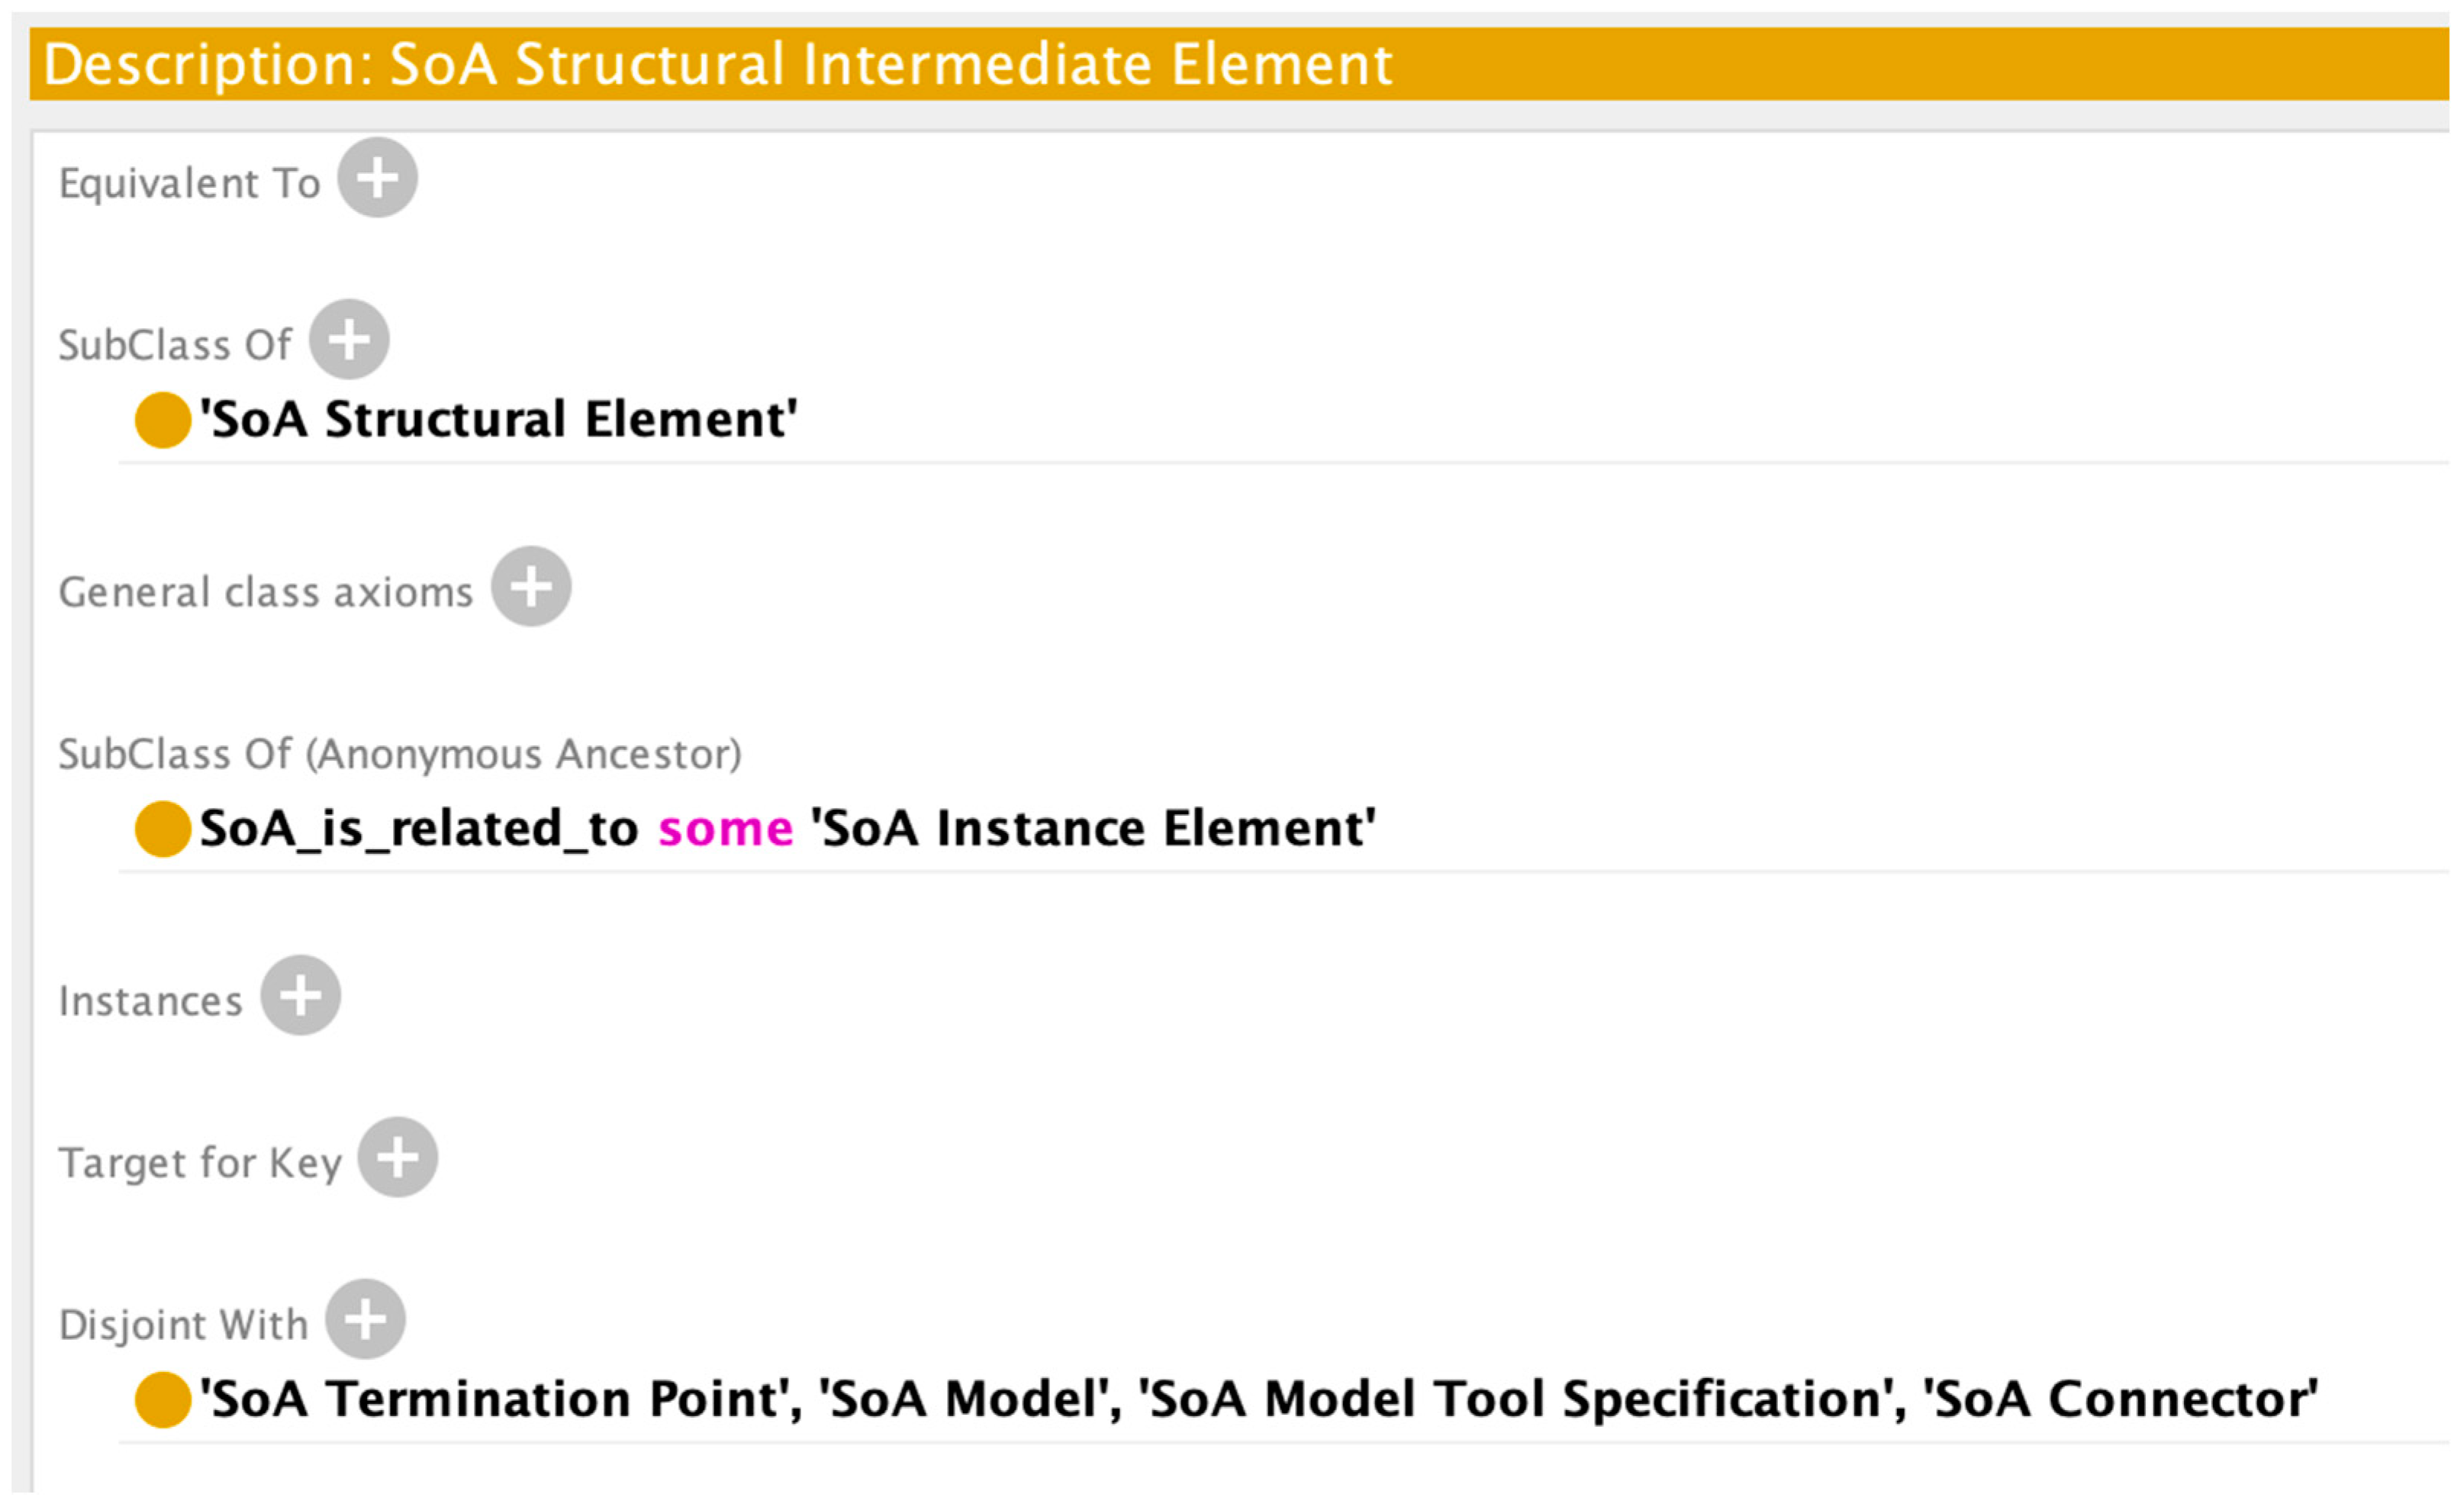Click the 'General class axioms' section label

[x=265, y=593]
